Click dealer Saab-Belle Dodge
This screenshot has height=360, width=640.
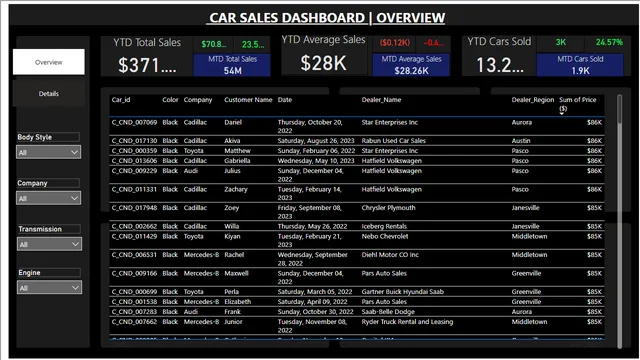point(388,312)
